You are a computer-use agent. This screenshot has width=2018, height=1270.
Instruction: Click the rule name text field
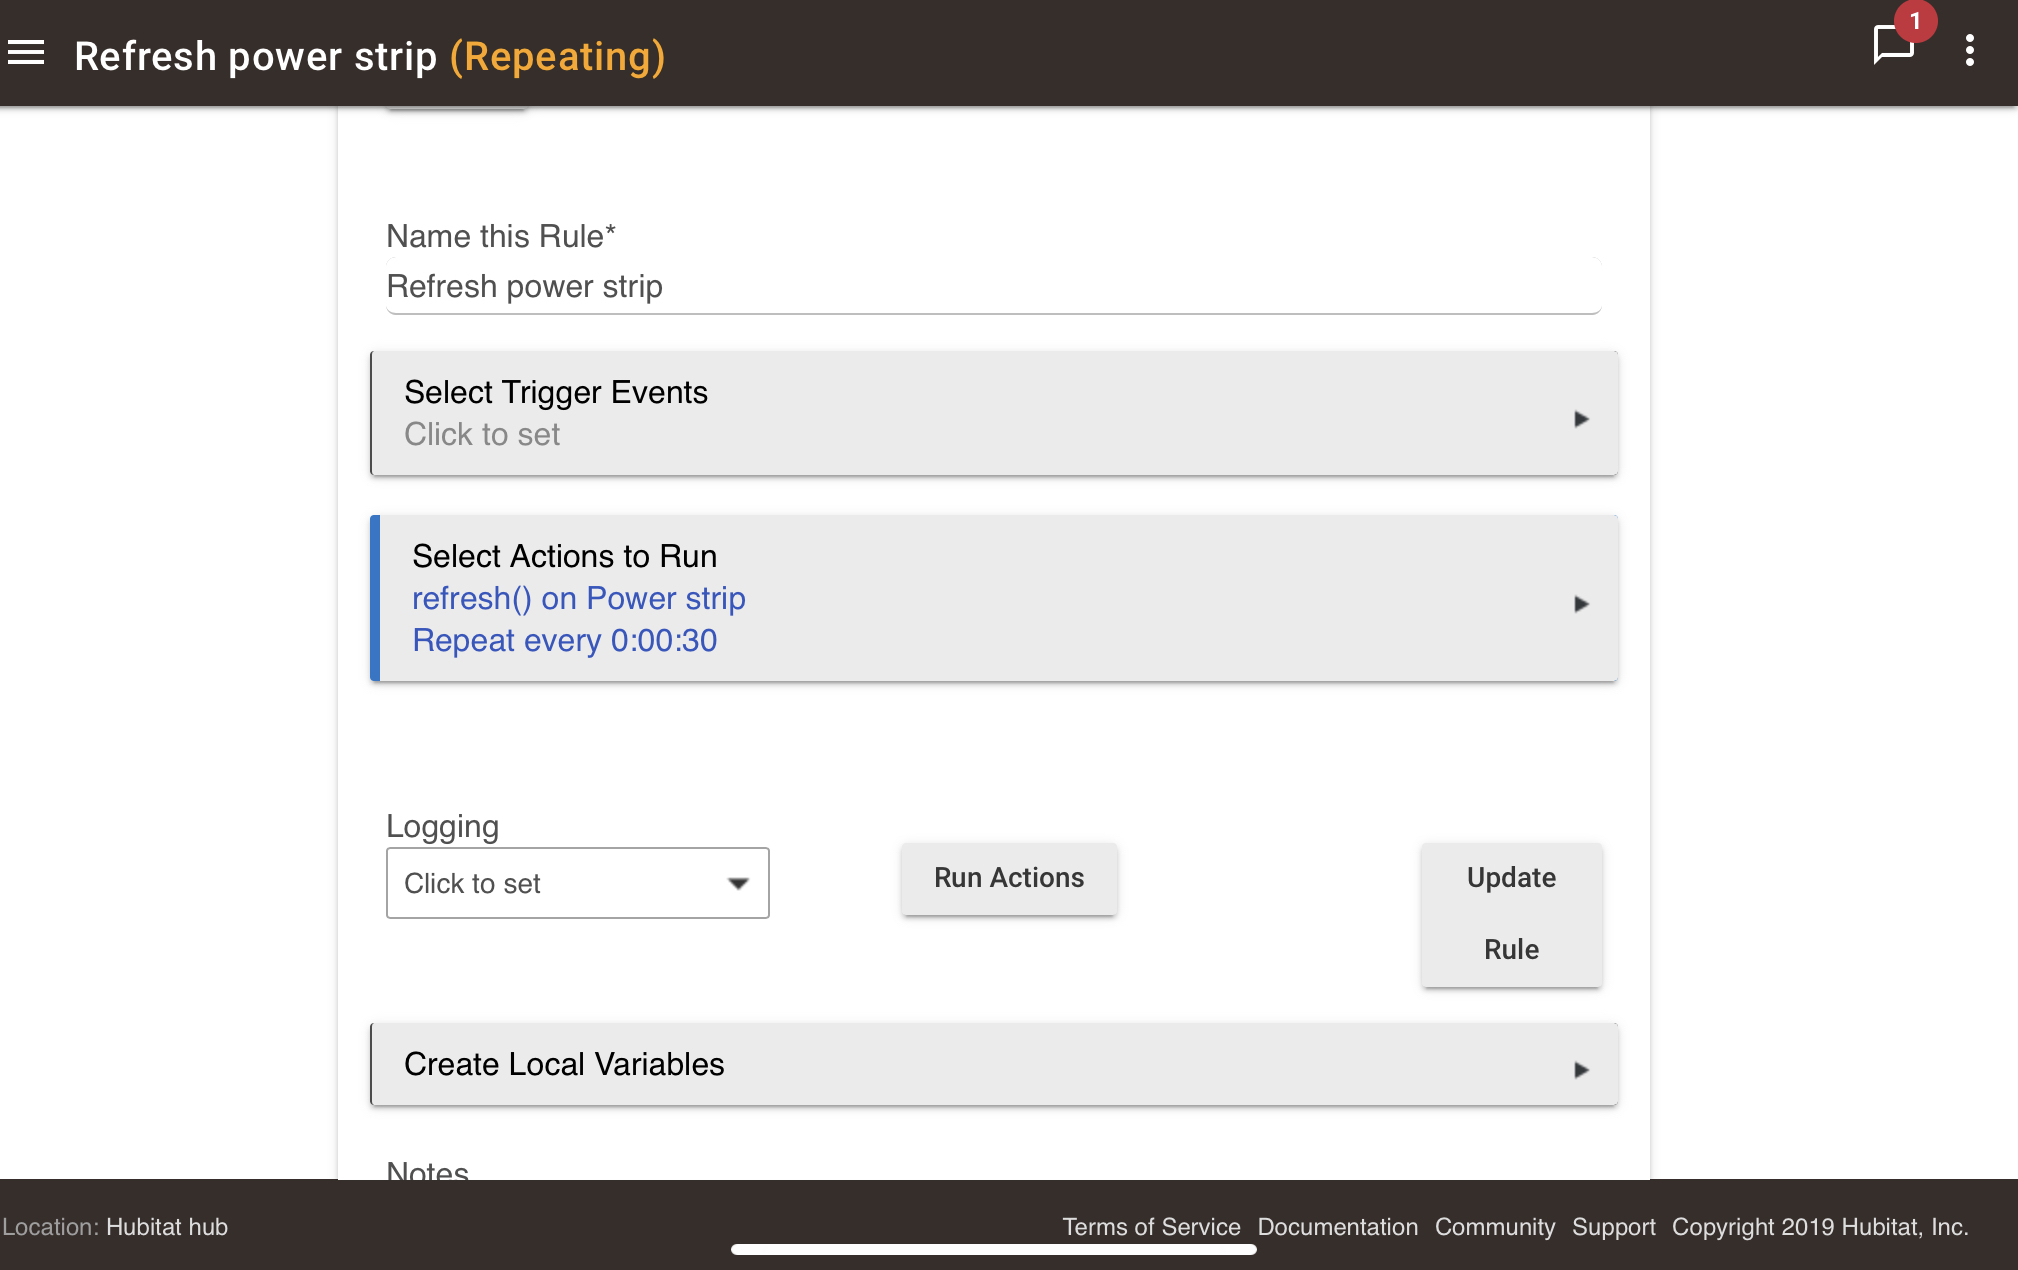pyautogui.click(x=993, y=287)
